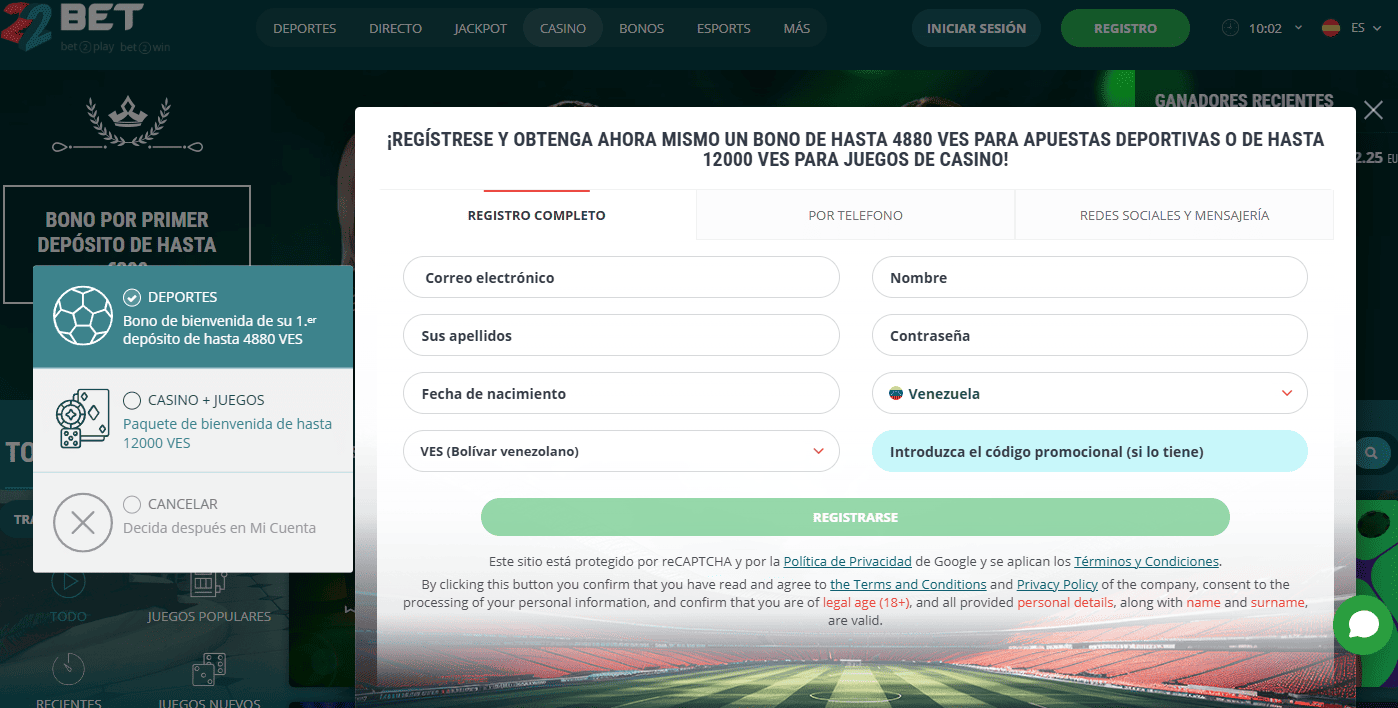This screenshot has height=708, width=1398.
Task: Click the GANADORES RECIENTES heading
Action: pos(1244,100)
